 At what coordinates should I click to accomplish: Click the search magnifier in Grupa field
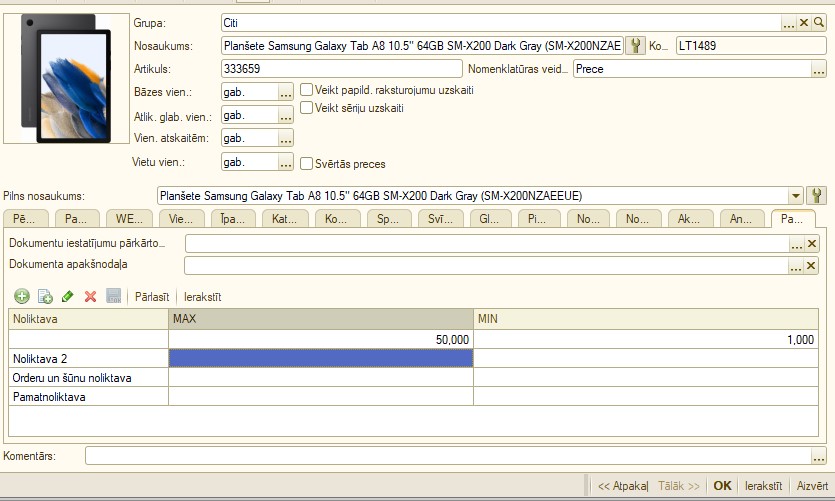pyautogui.click(x=819, y=22)
